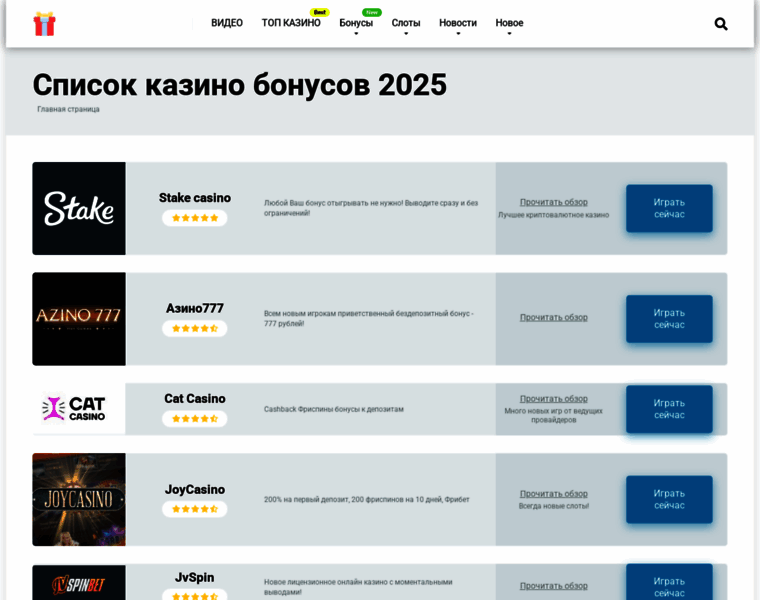Expand the Слоты dropdown menu

point(406,23)
